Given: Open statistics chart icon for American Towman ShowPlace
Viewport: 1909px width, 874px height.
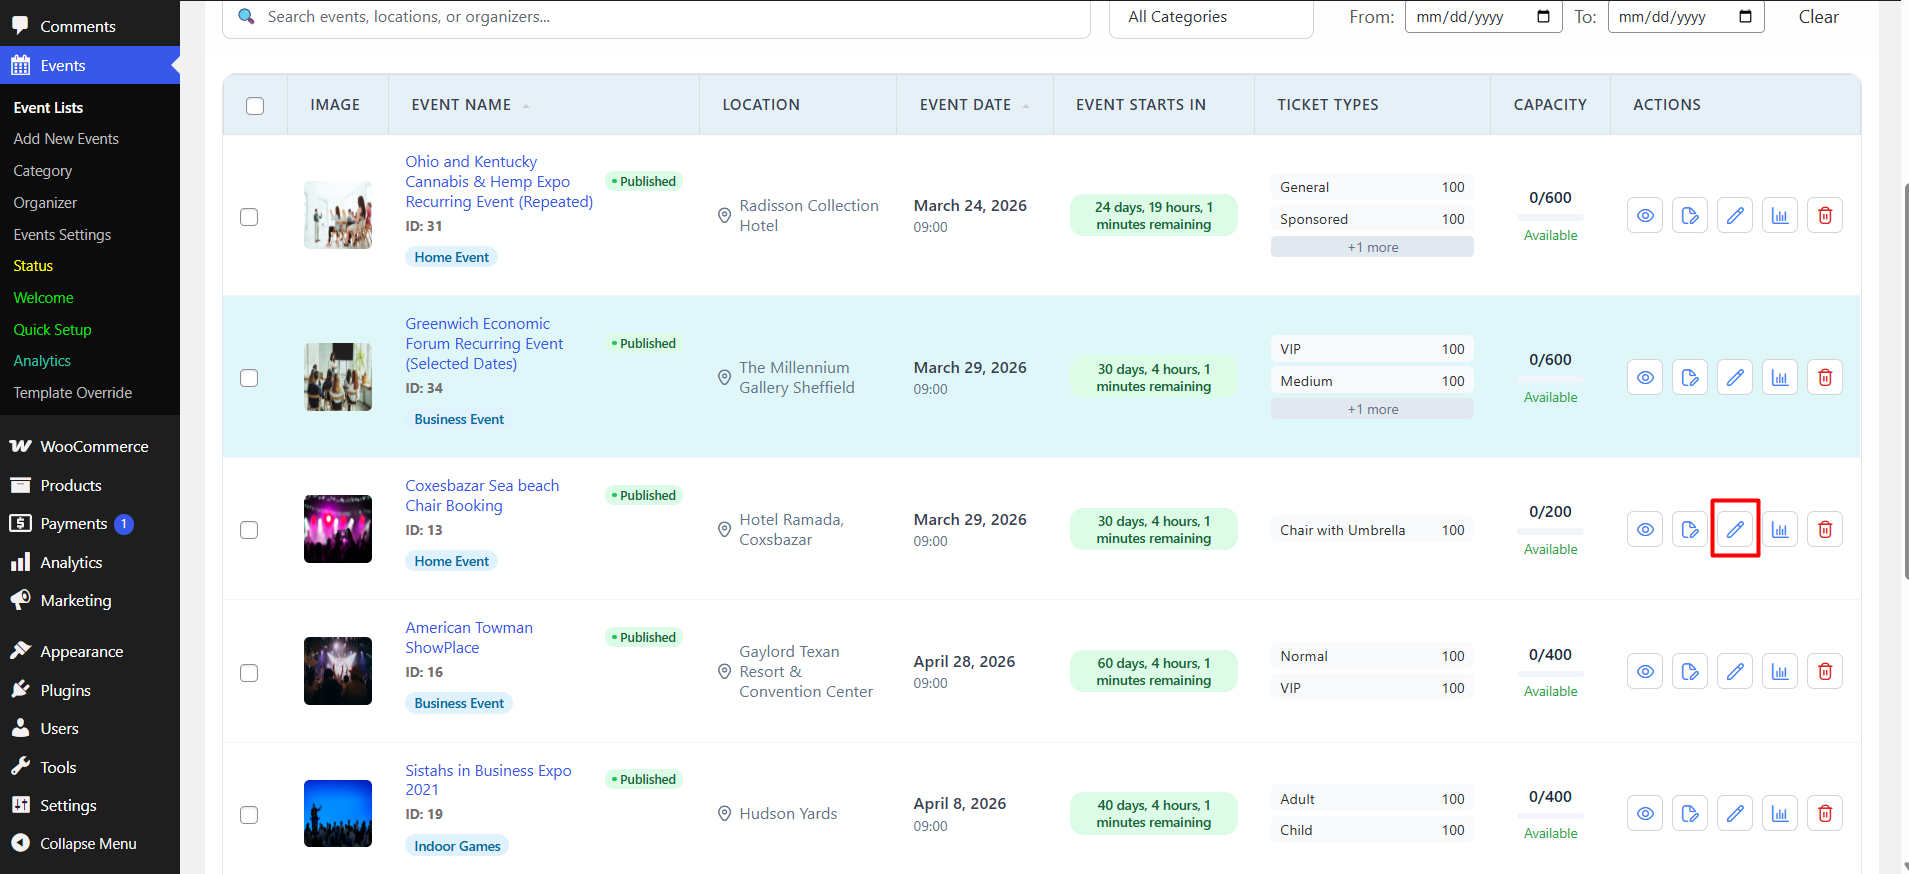Looking at the screenshot, I should 1779,672.
